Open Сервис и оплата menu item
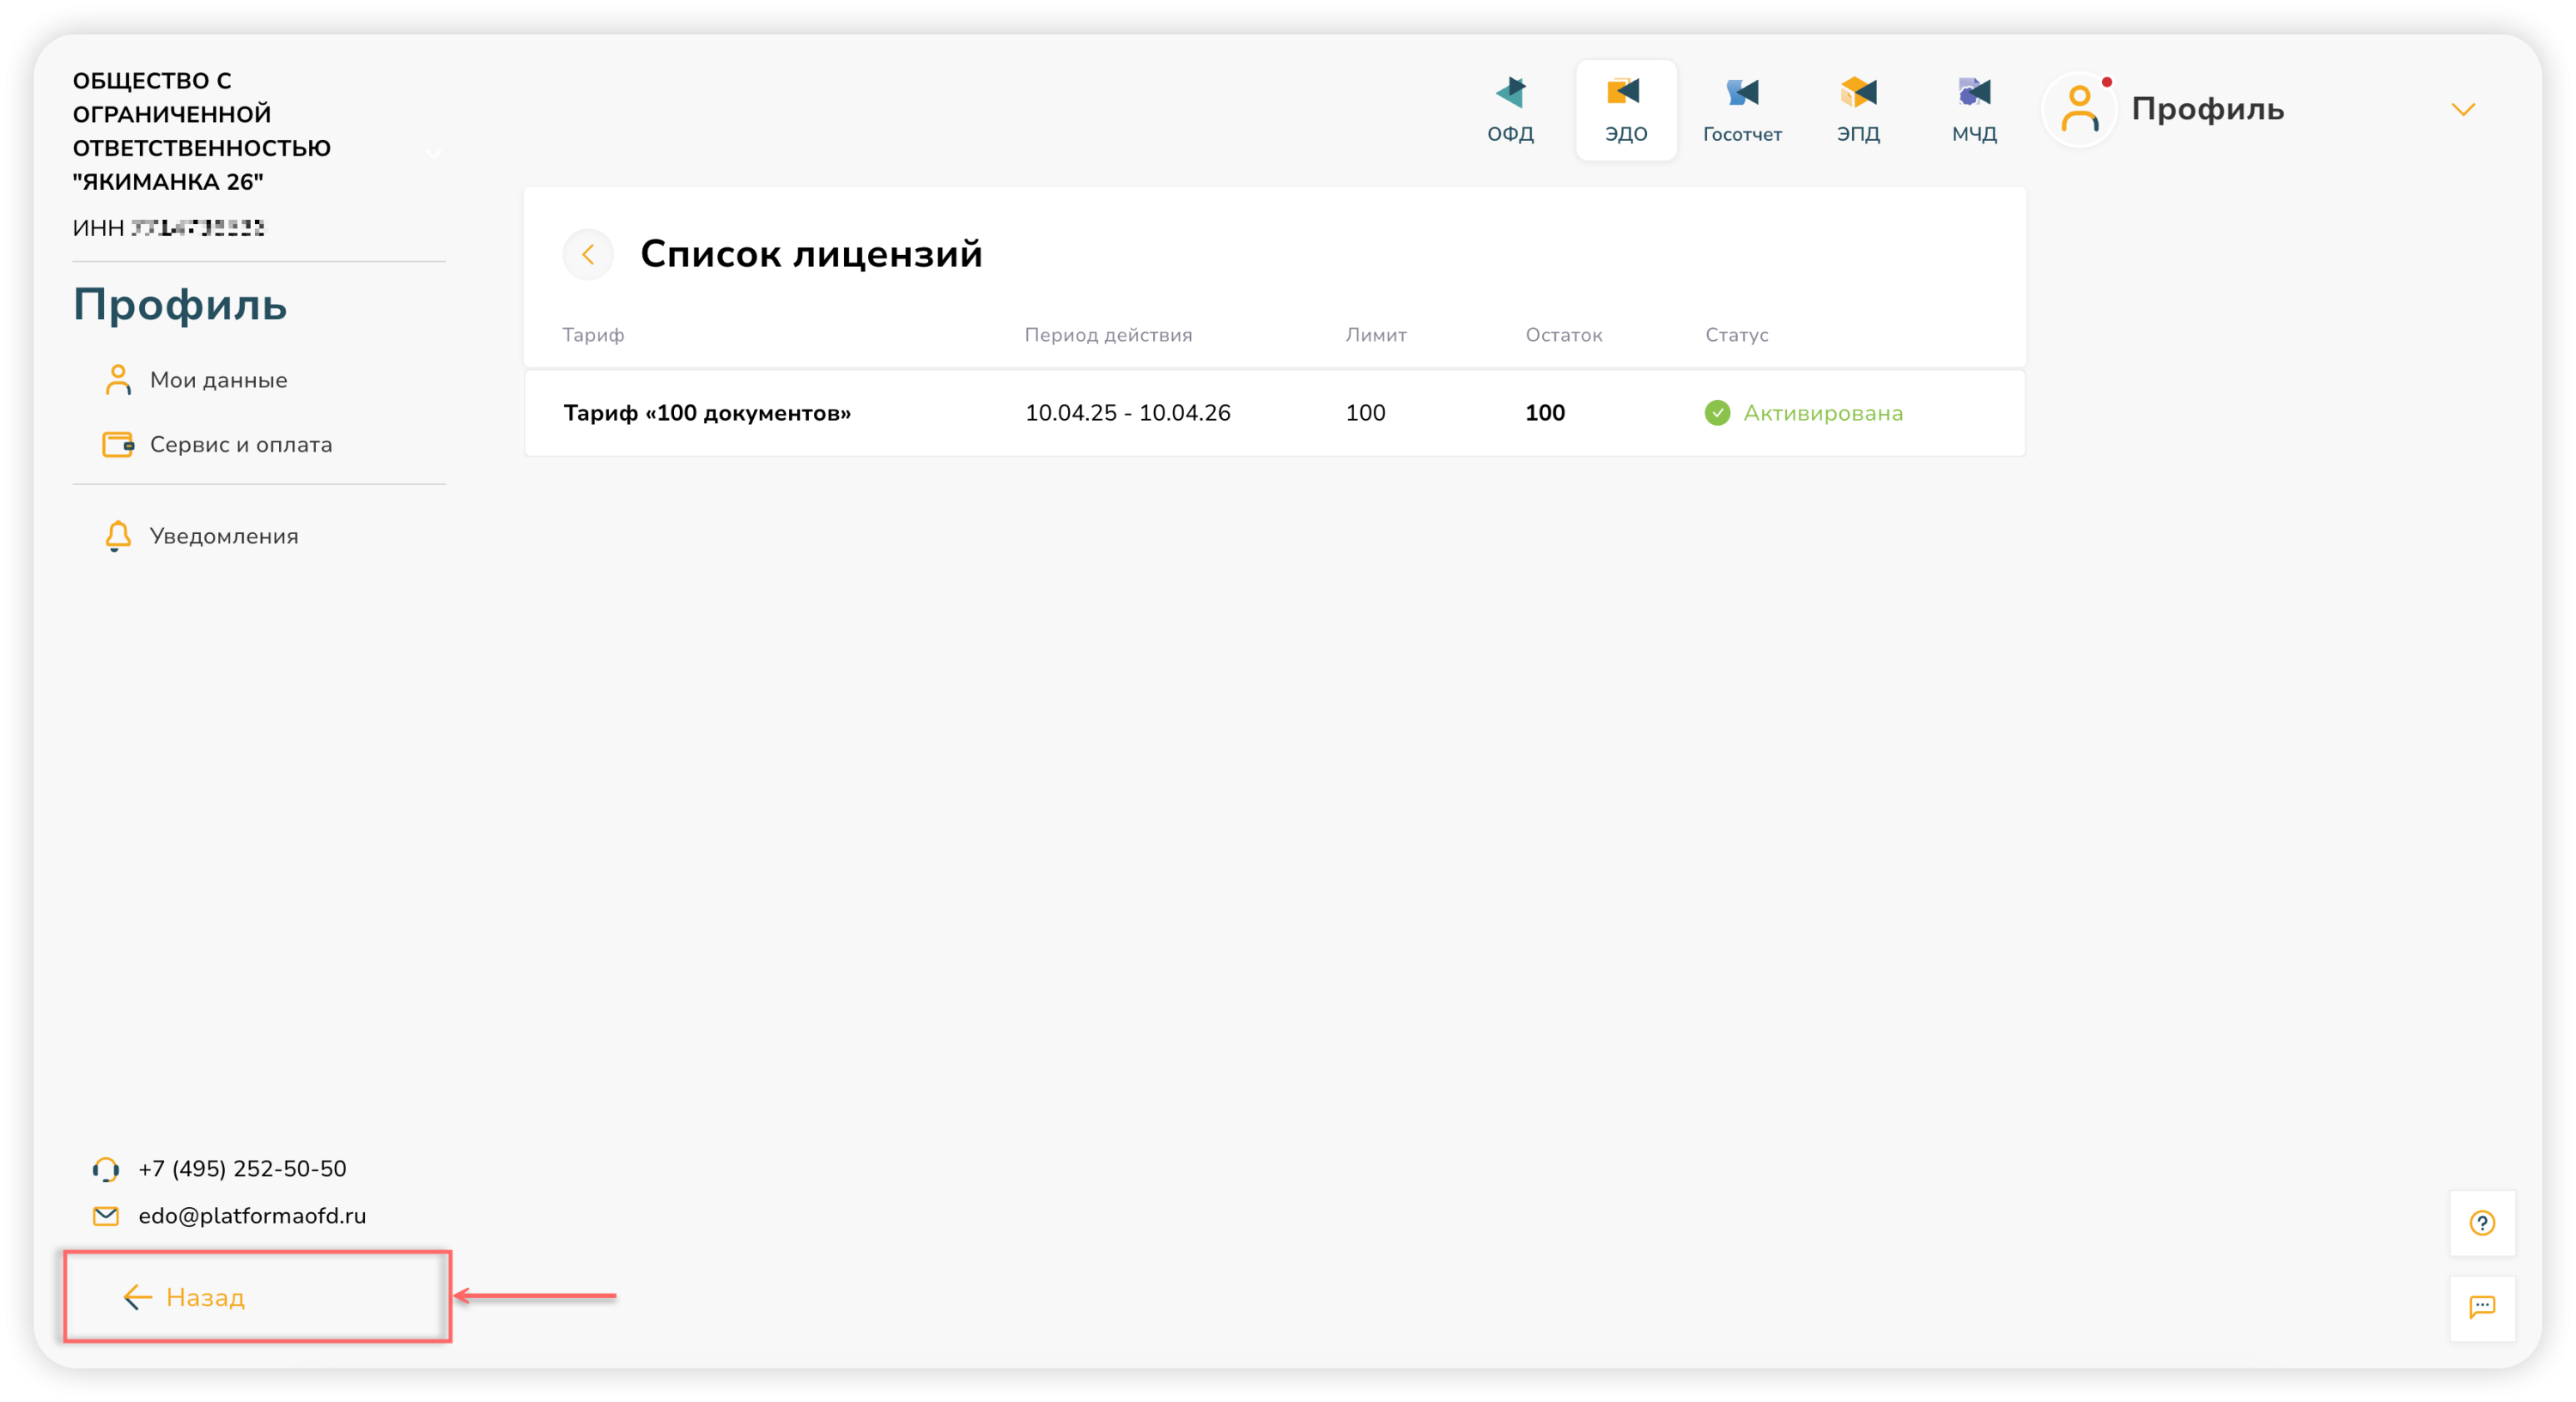Image resolution: width=2576 pixels, height=1402 pixels. pos(240,444)
